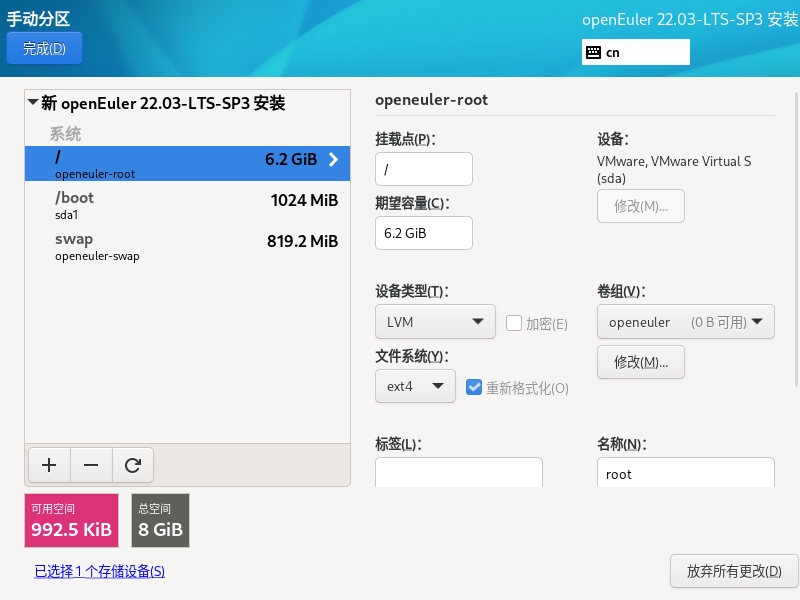The height and width of the screenshot is (600, 800).
Task: Click the VMware Virtual S (sda) device text
Action: point(674,170)
